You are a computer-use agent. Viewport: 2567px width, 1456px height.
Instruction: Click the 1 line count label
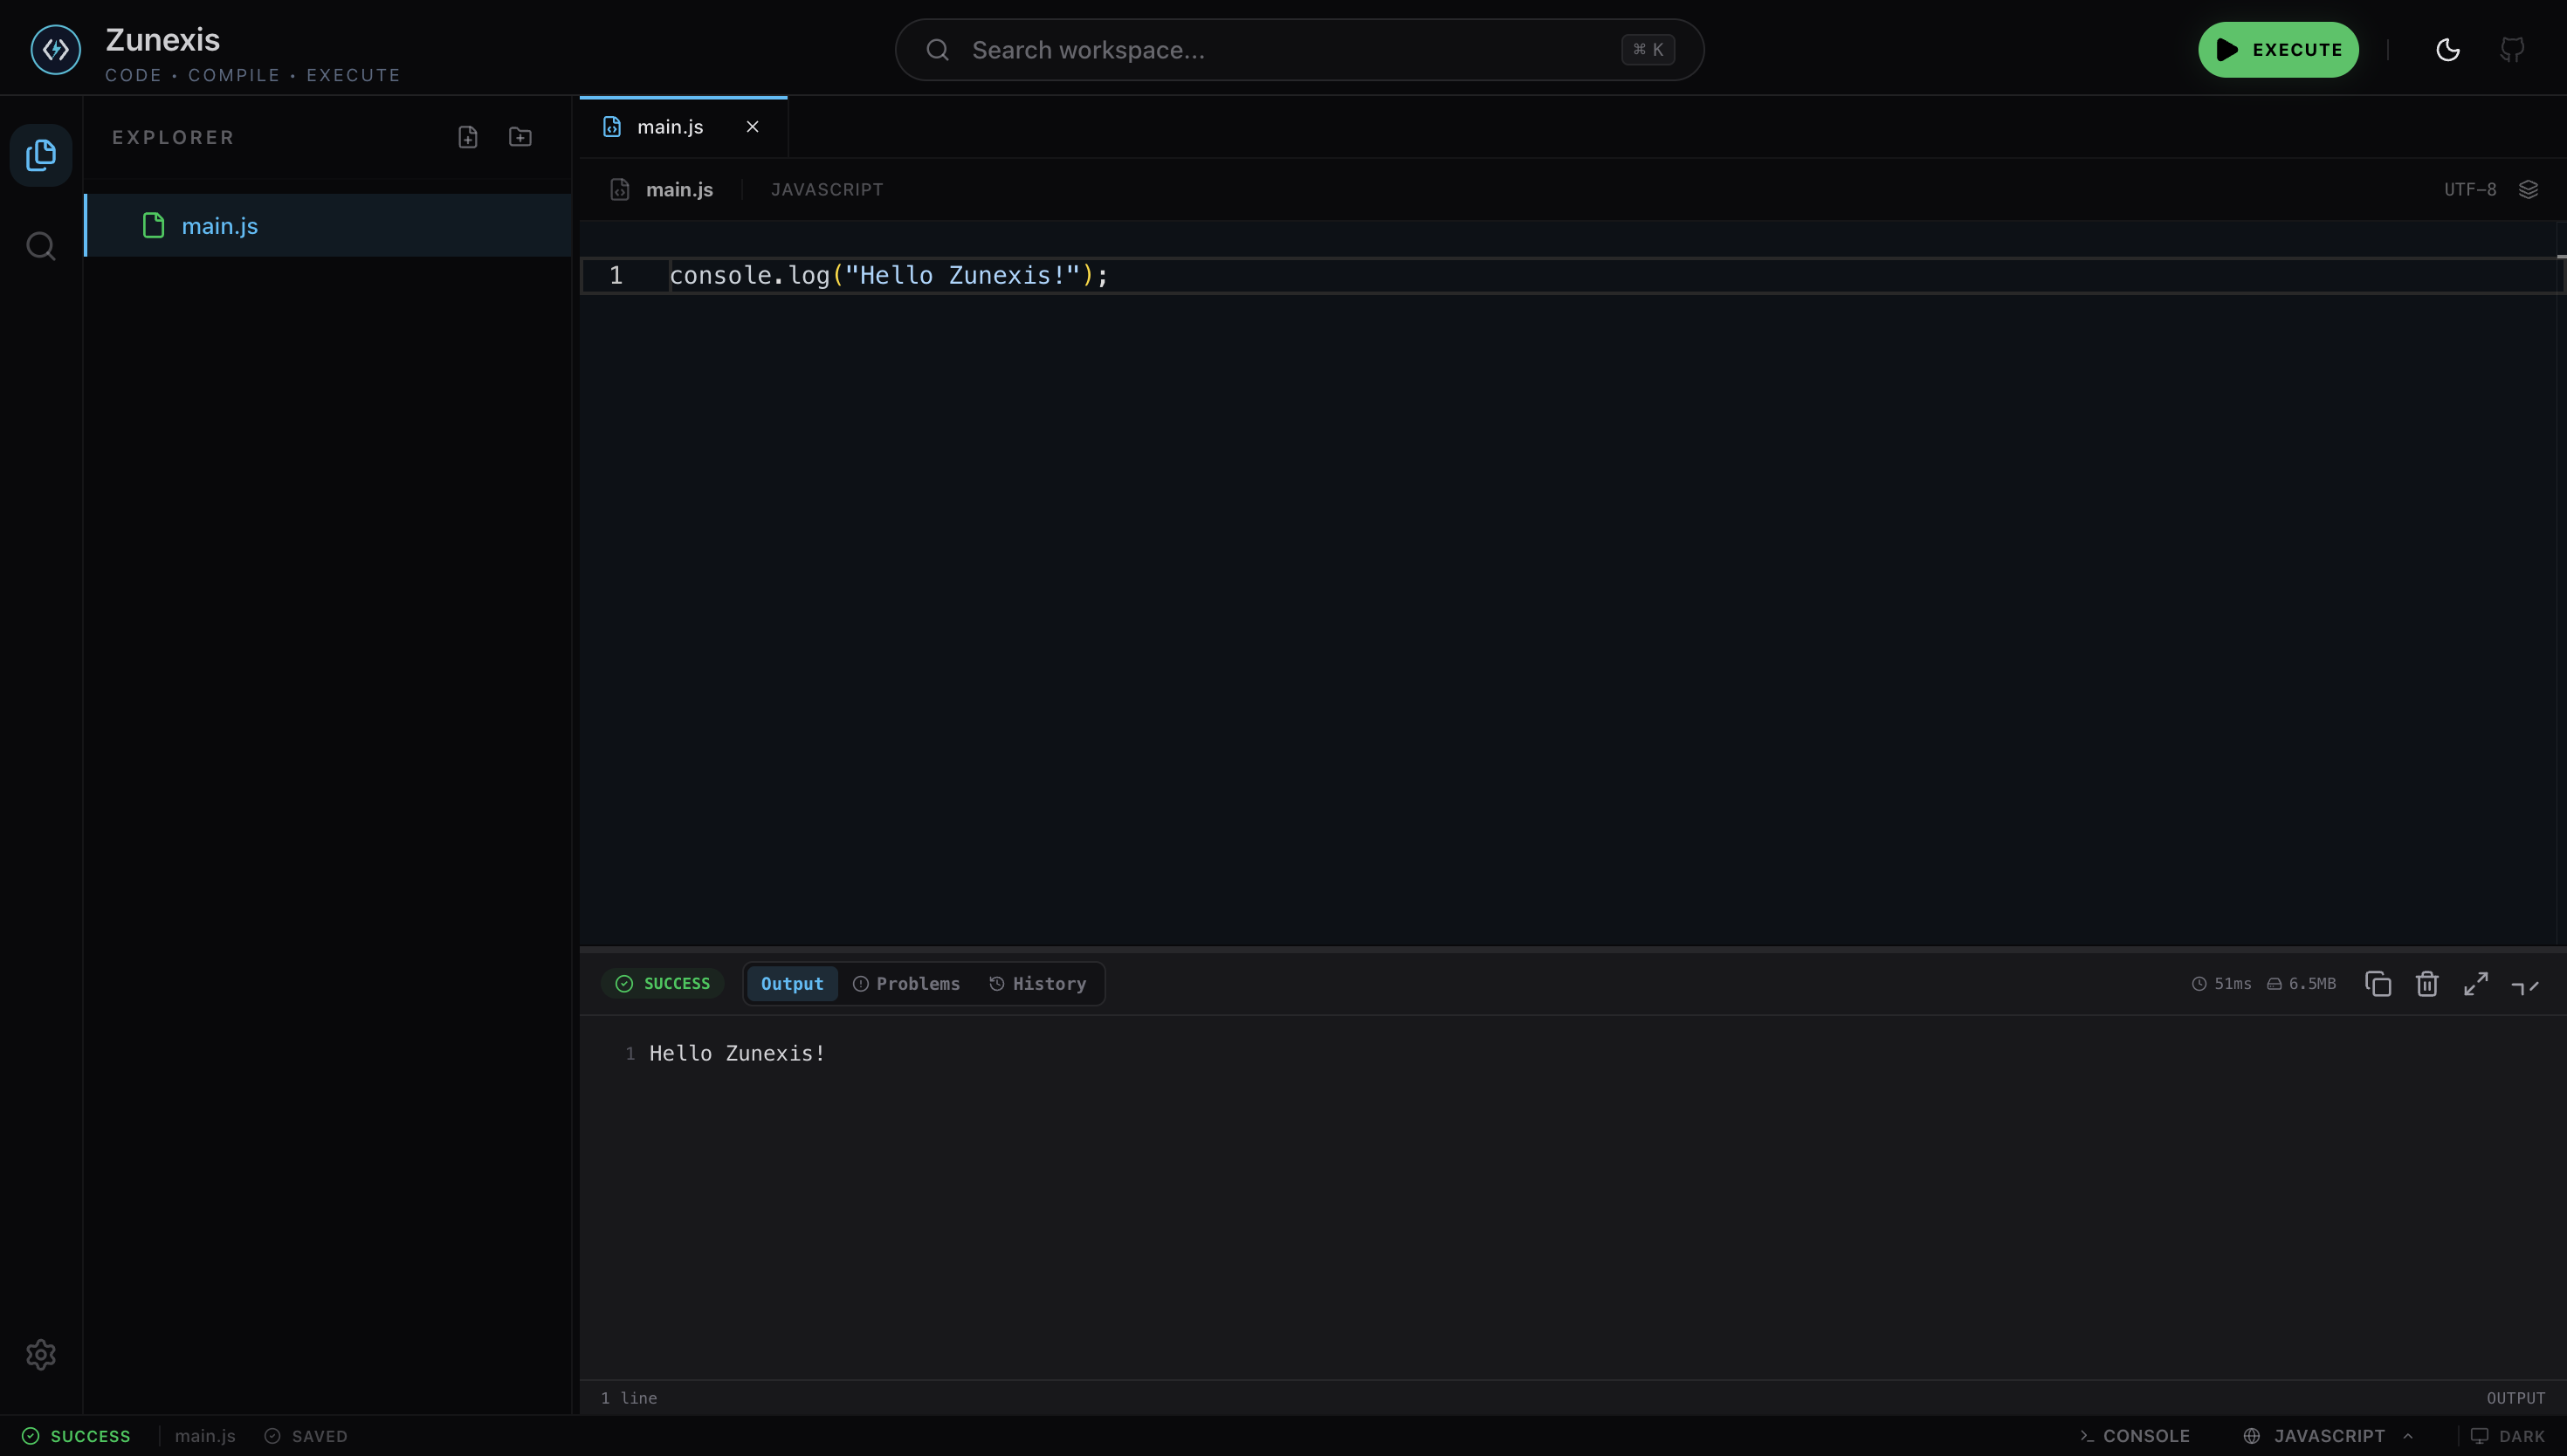coord(629,1398)
